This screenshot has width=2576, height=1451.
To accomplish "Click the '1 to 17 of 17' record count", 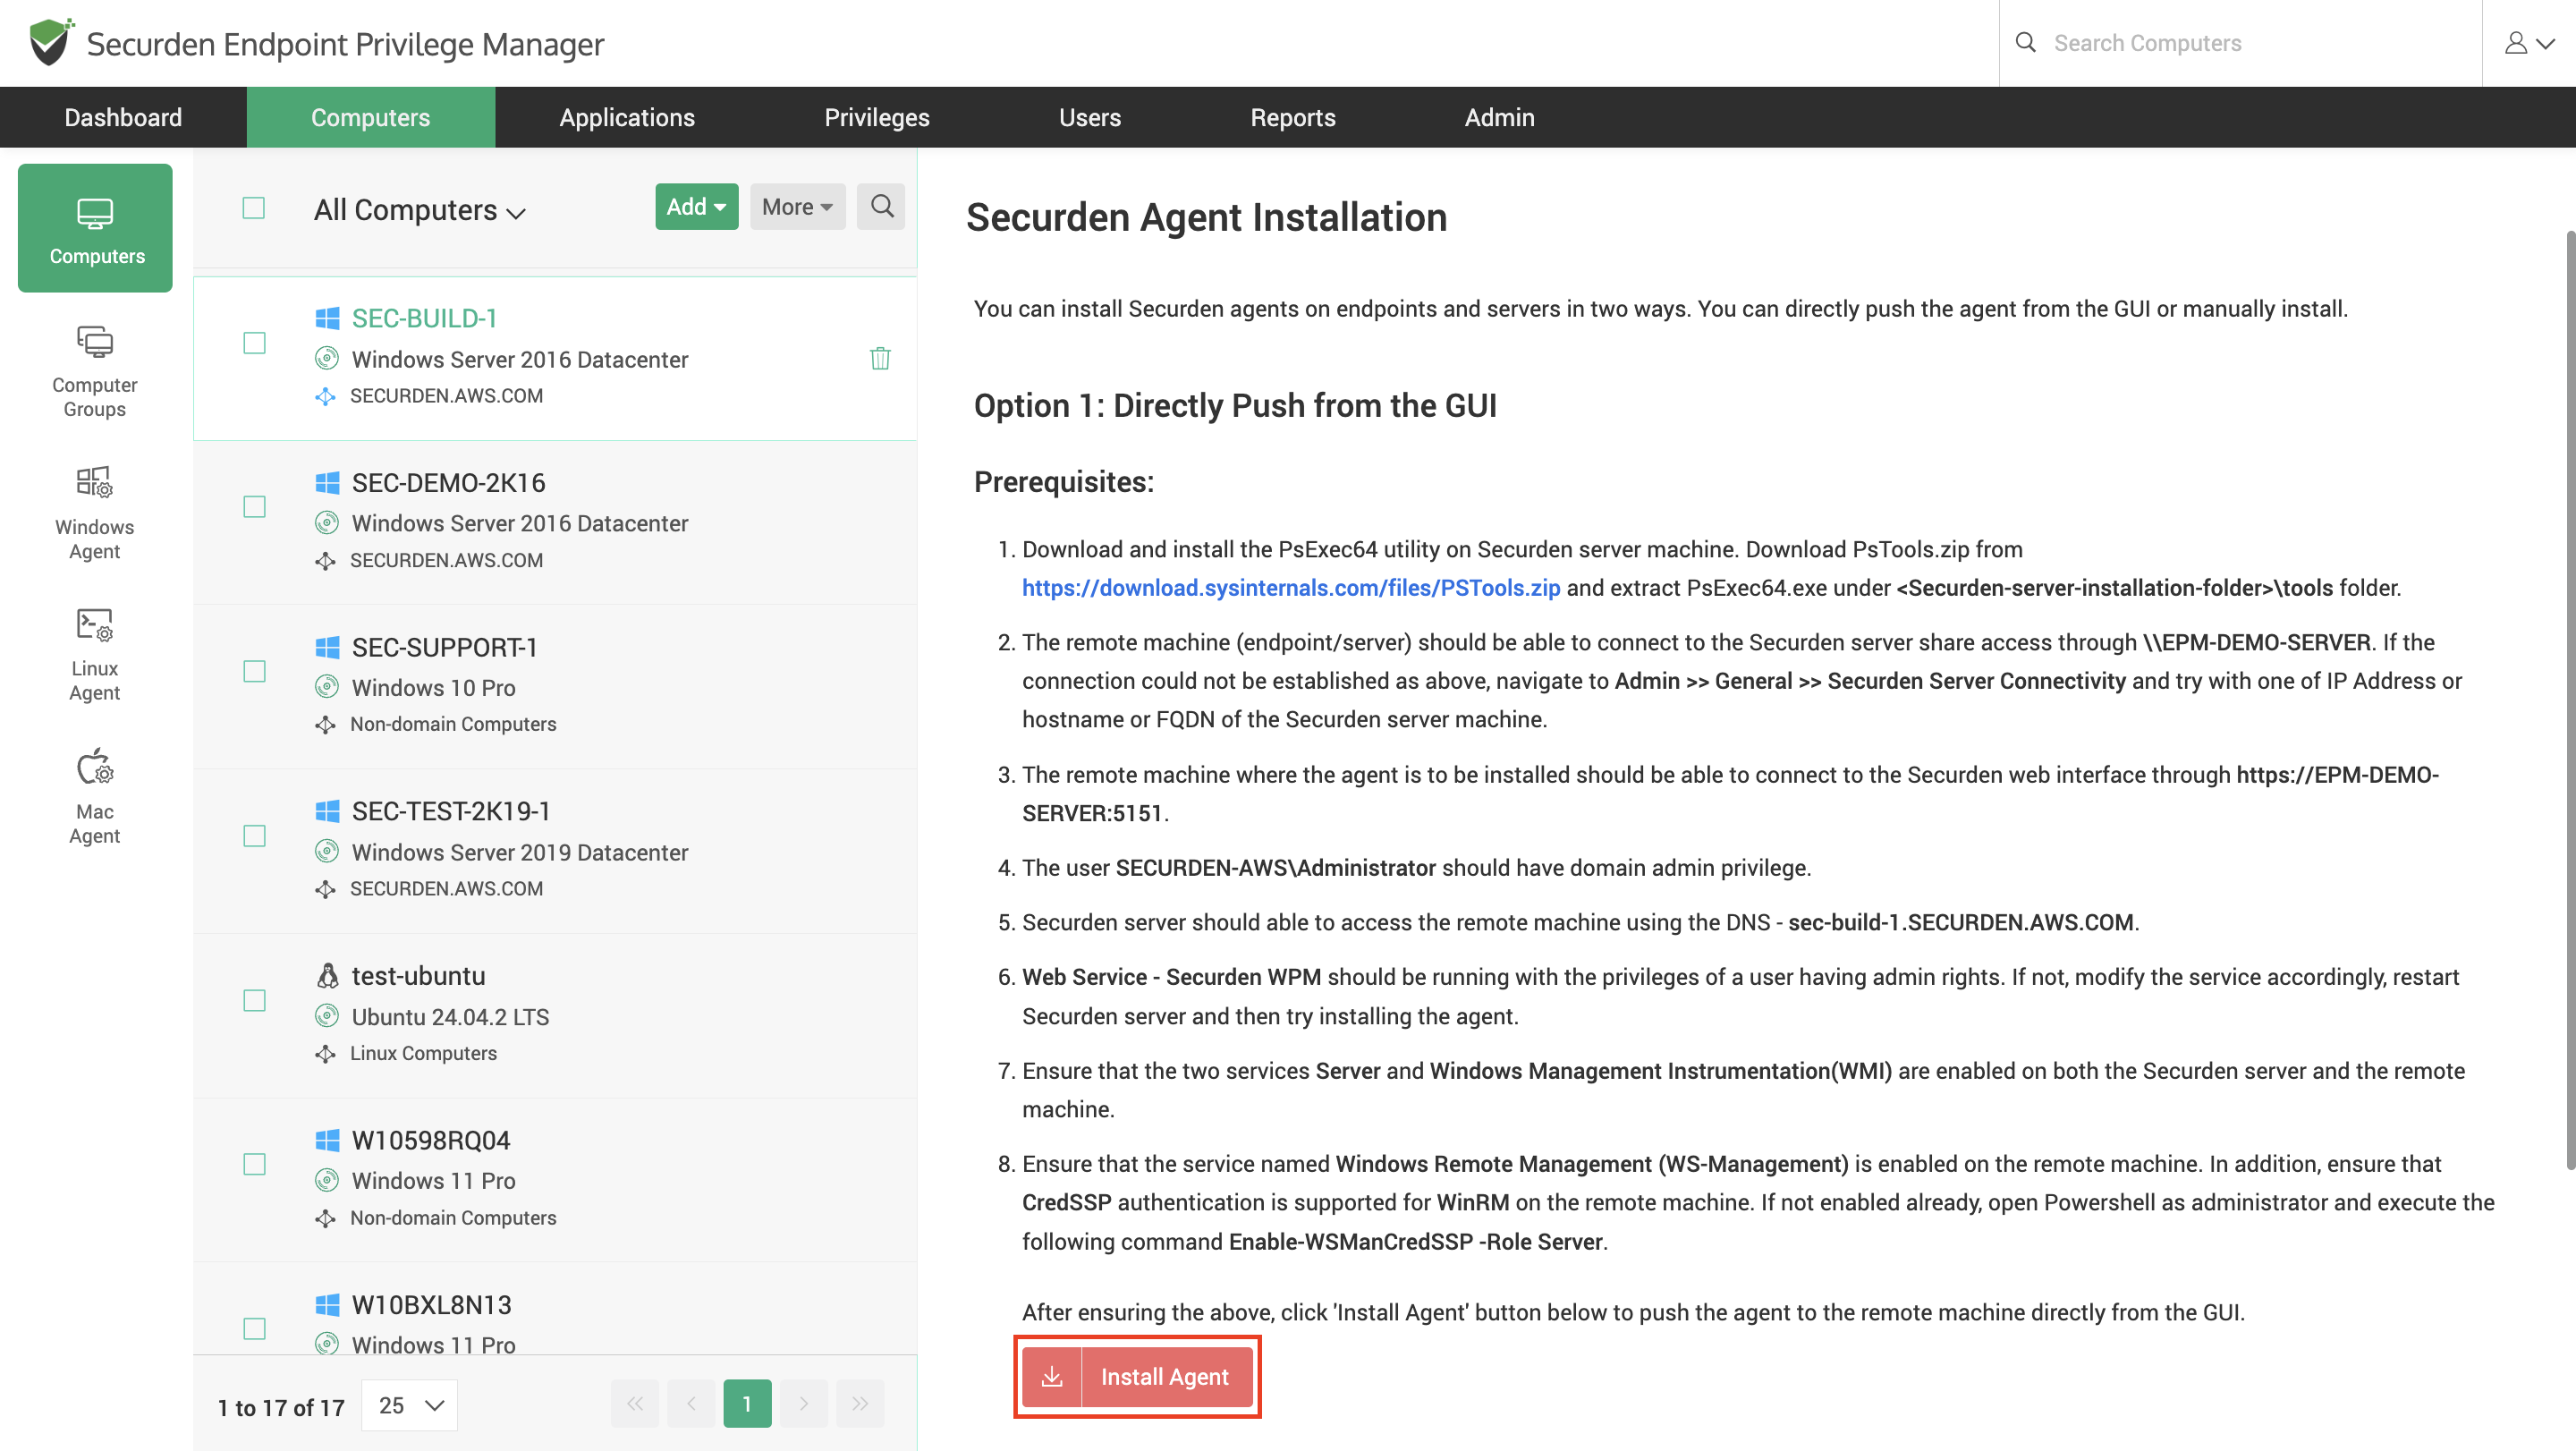I will click(281, 1408).
